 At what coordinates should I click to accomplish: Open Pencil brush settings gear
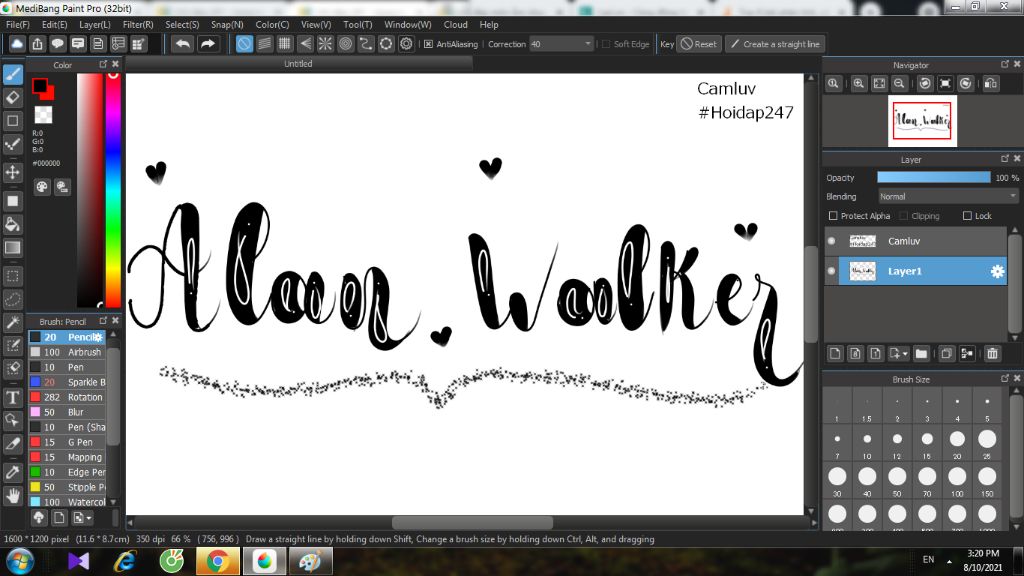tap(98, 337)
